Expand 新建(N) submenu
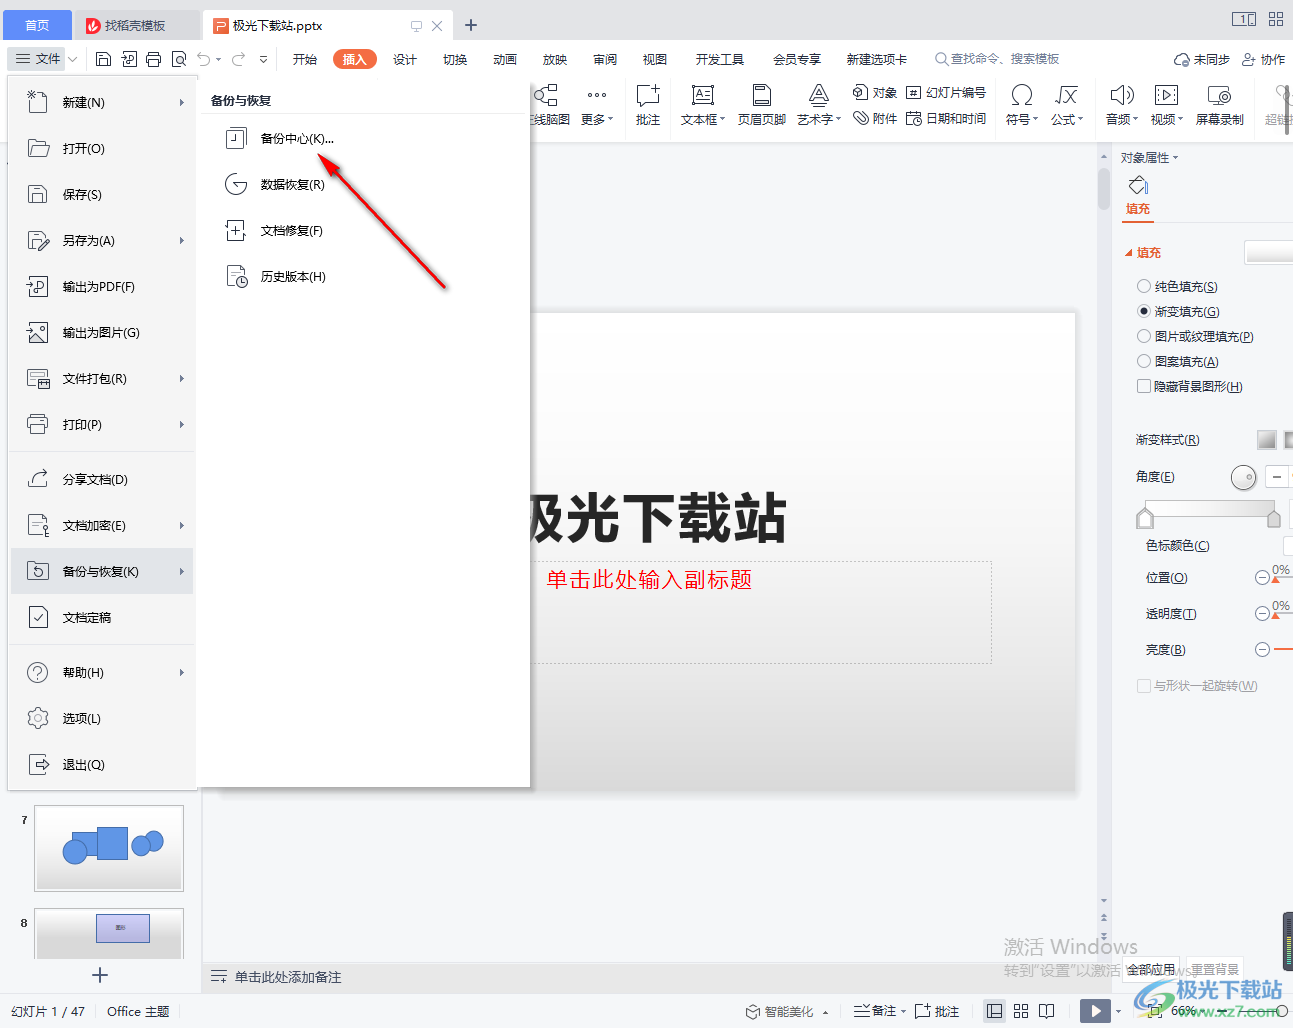The image size is (1293, 1028). [x=181, y=102]
